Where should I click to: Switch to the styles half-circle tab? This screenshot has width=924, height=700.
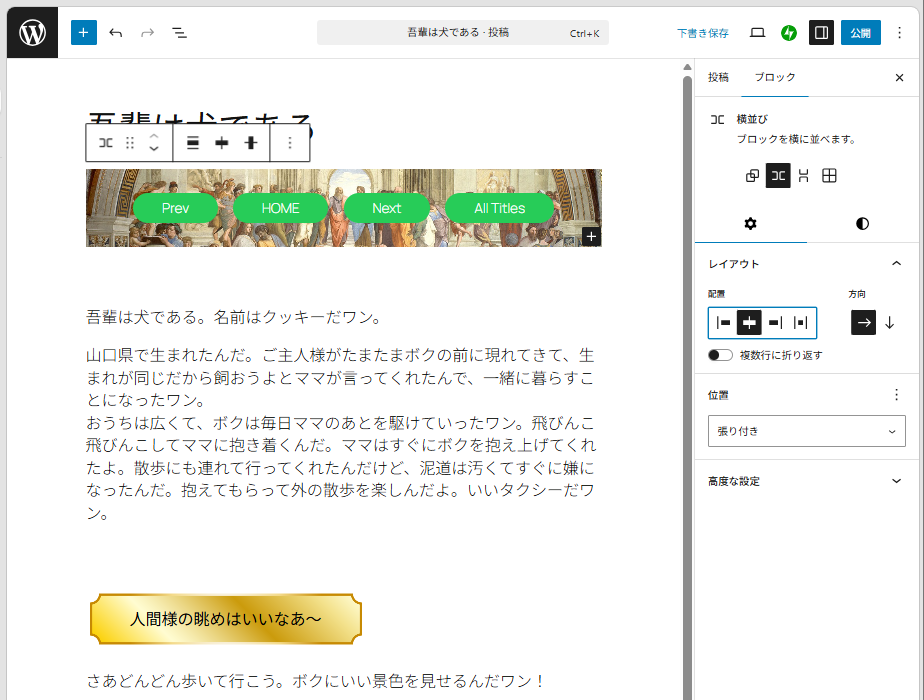pyautogui.click(x=862, y=223)
